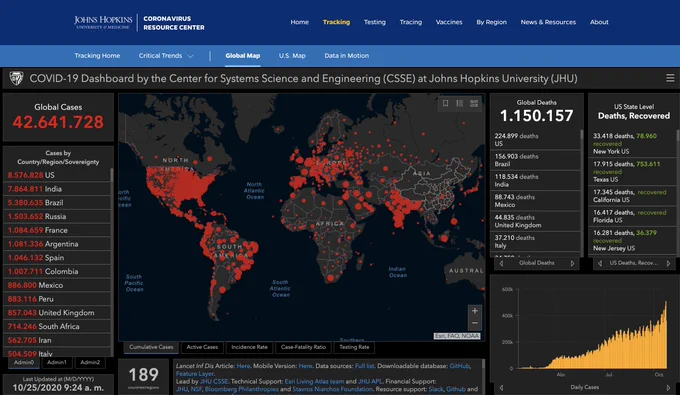Viewport: 680px width, 395px height.
Task: Select France row in cases list
Action: pyautogui.click(x=57, y=230)
